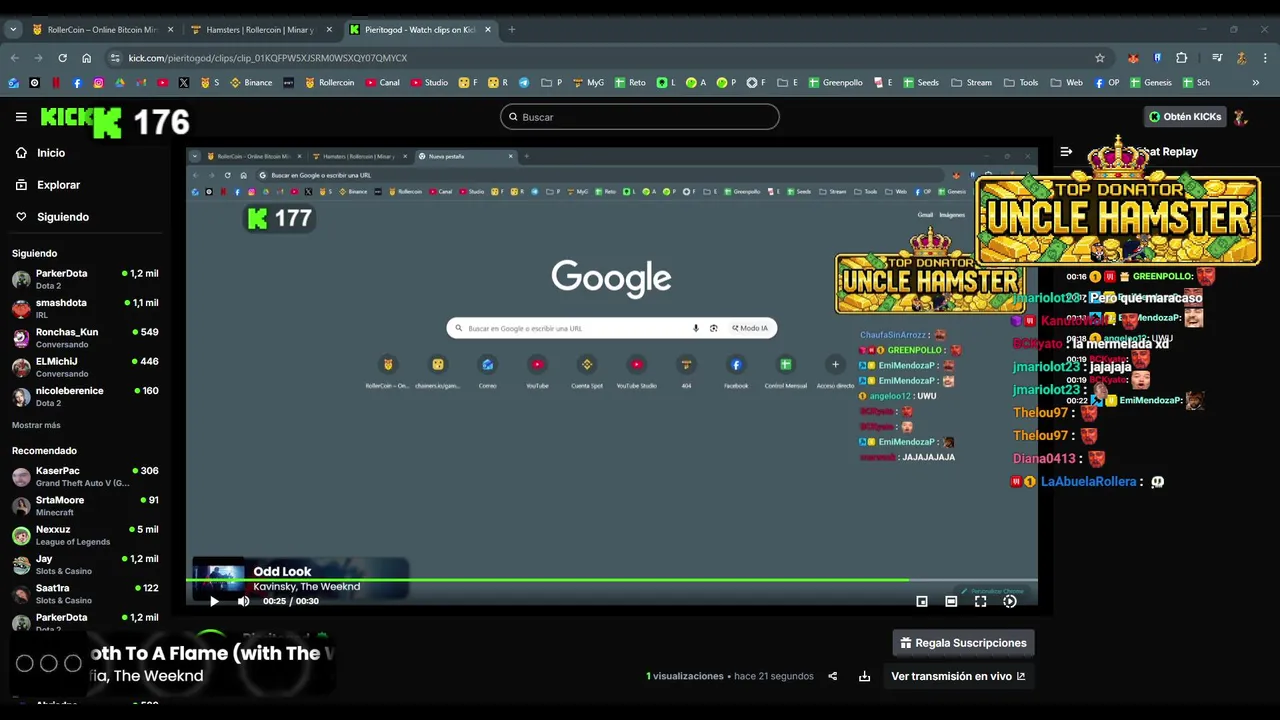Click Regala Suscripciones button

click(x=963, y=643)
